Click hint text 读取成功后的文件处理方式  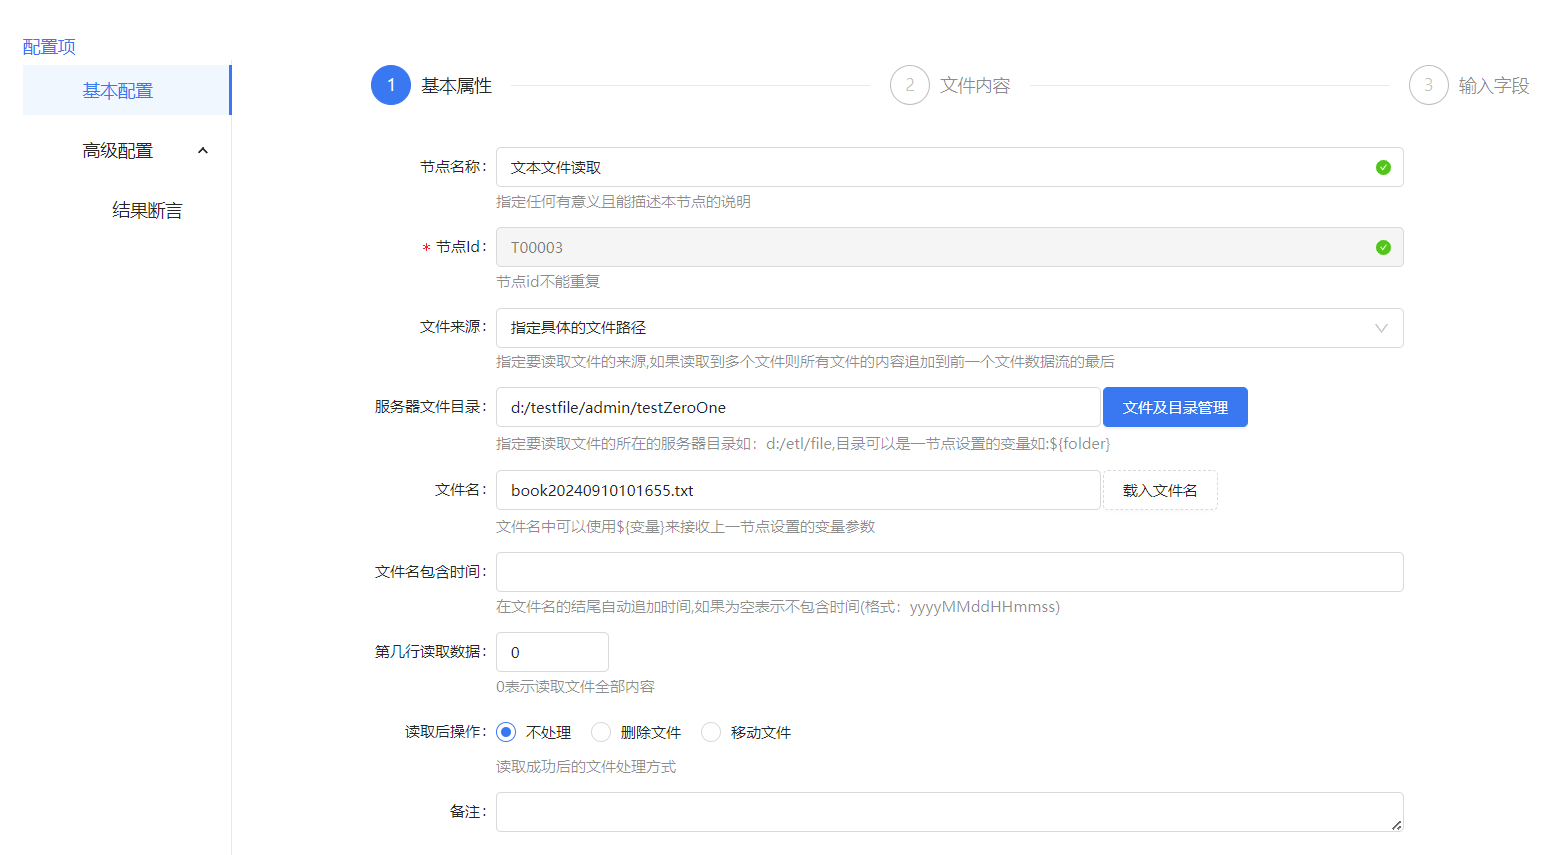coord(586,767)
